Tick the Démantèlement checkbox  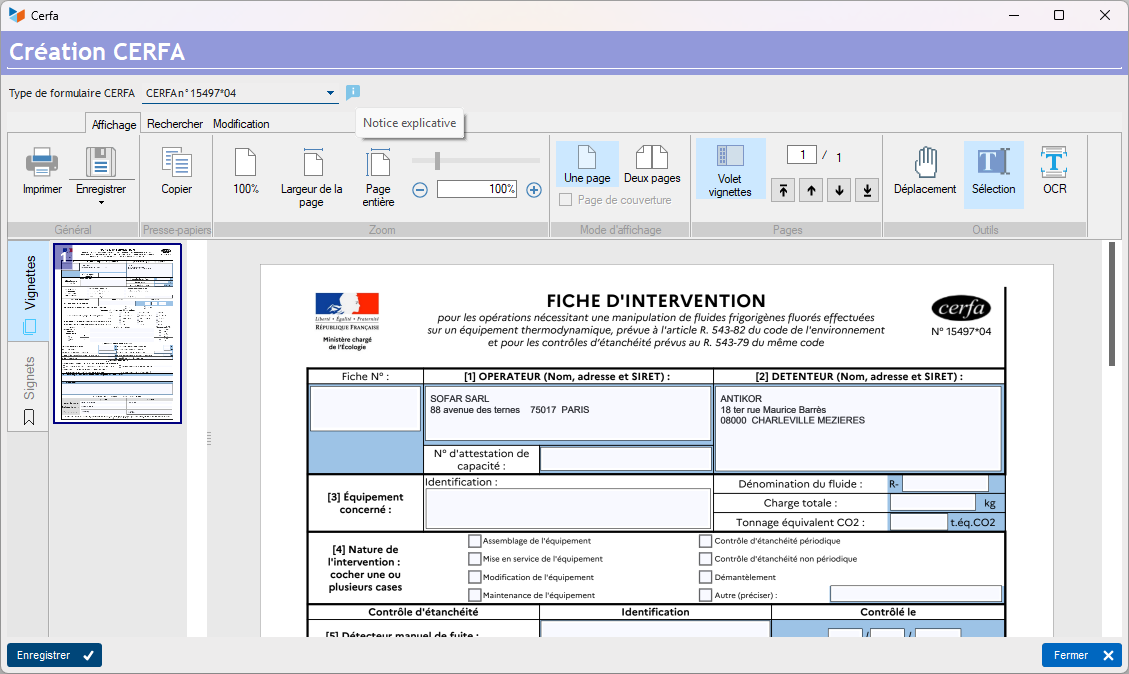coord(706,577)
